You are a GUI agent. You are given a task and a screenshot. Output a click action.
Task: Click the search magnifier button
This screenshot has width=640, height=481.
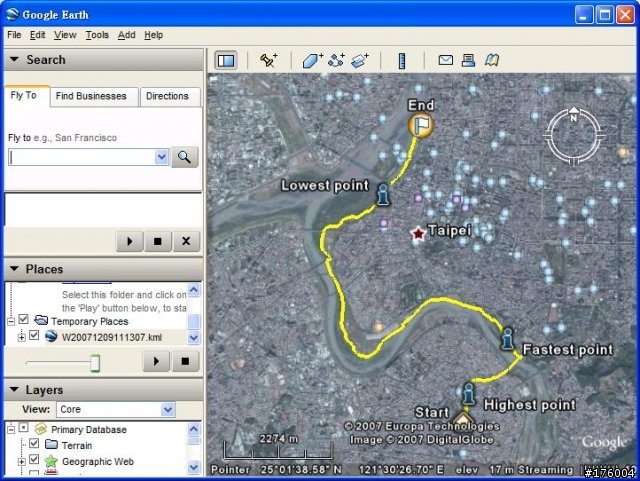pyautogui.click(x=184, y=157)
